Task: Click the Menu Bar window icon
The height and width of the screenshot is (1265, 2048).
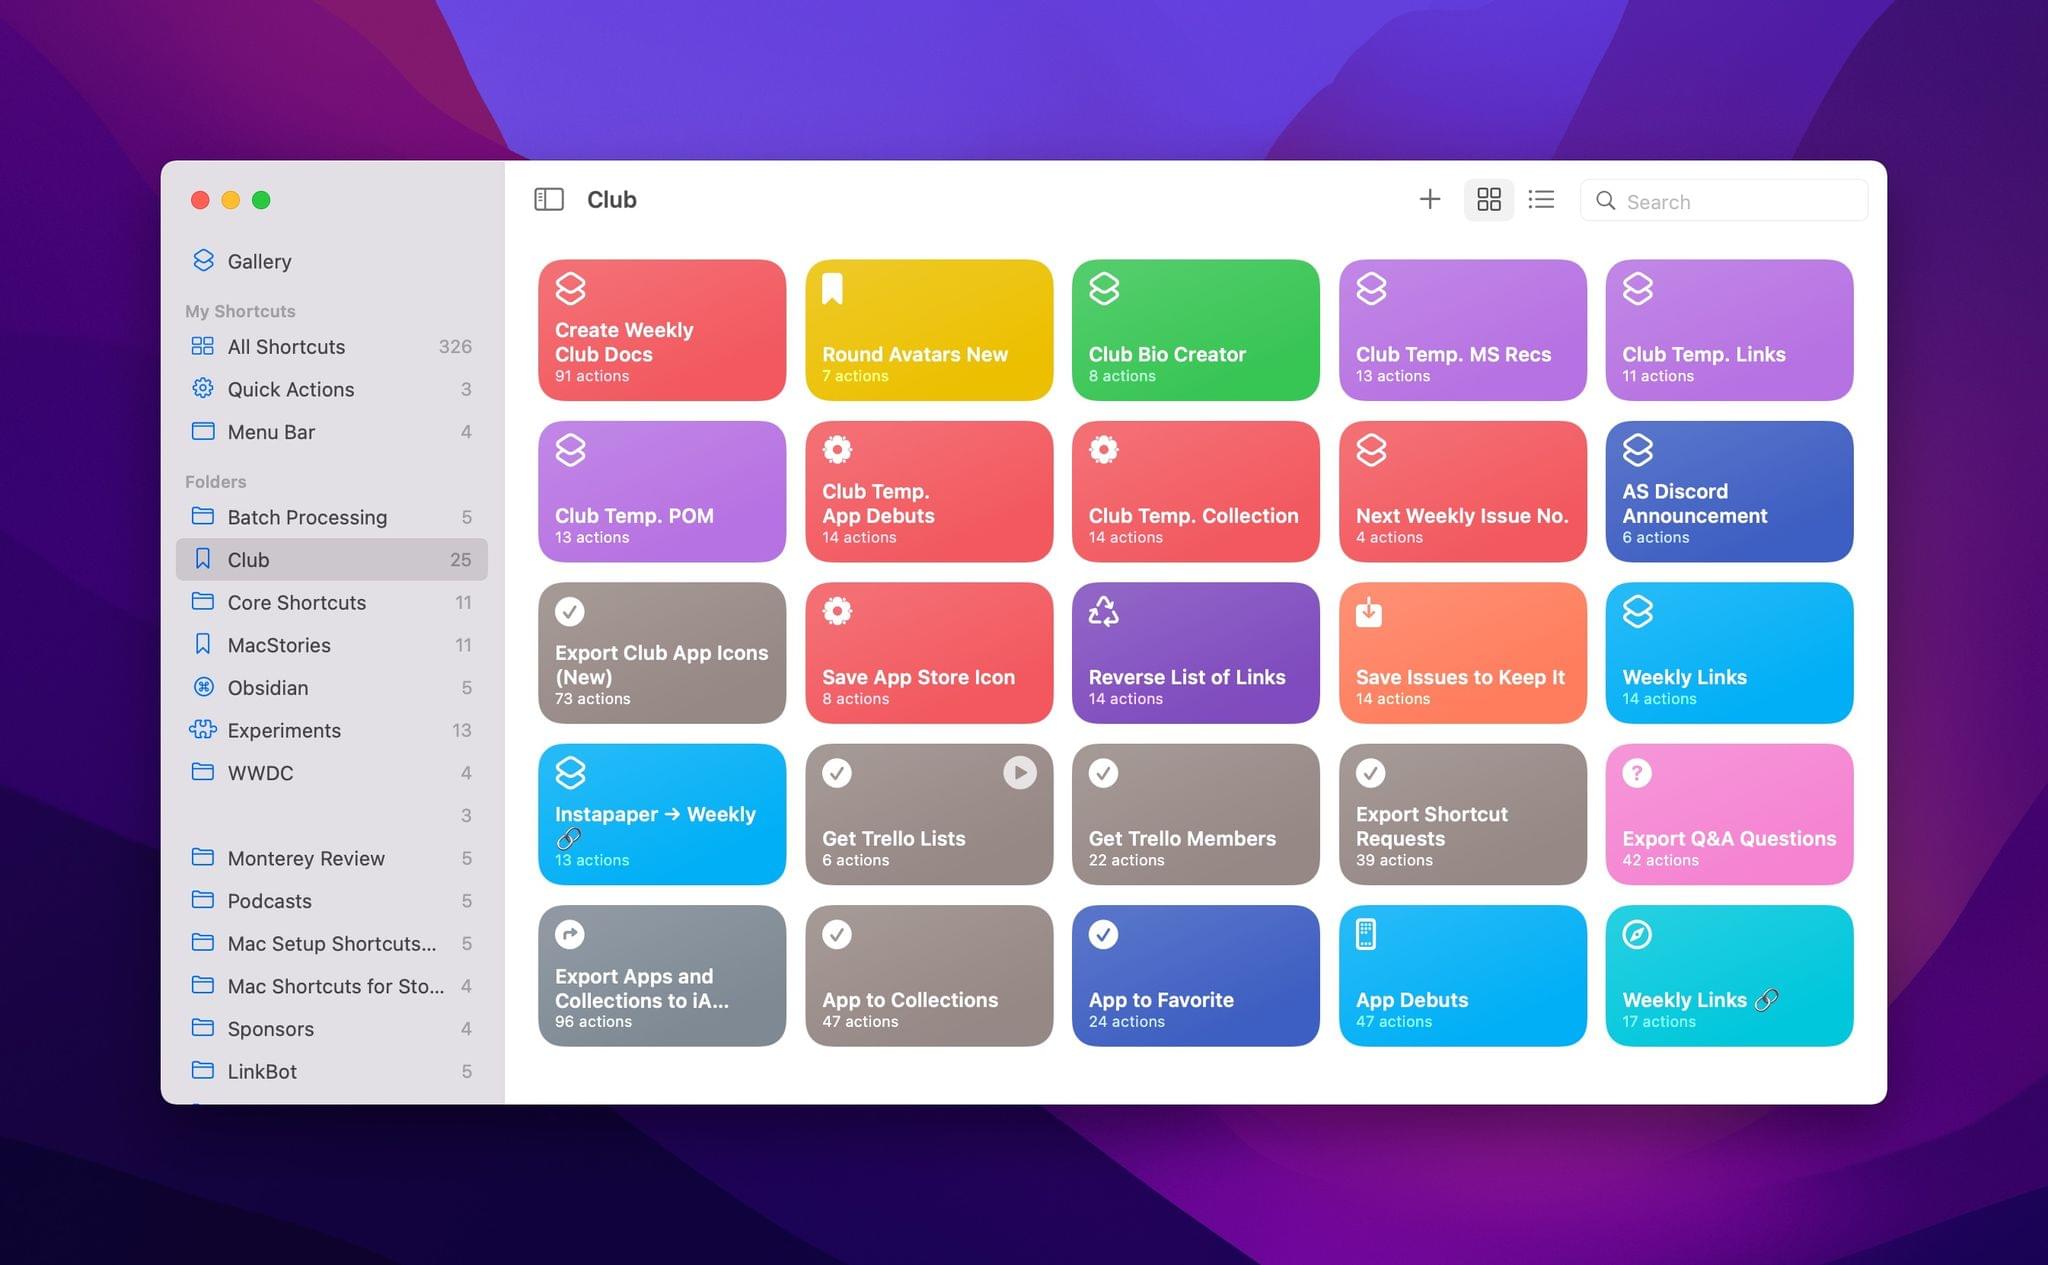Action: coord(203,431)
